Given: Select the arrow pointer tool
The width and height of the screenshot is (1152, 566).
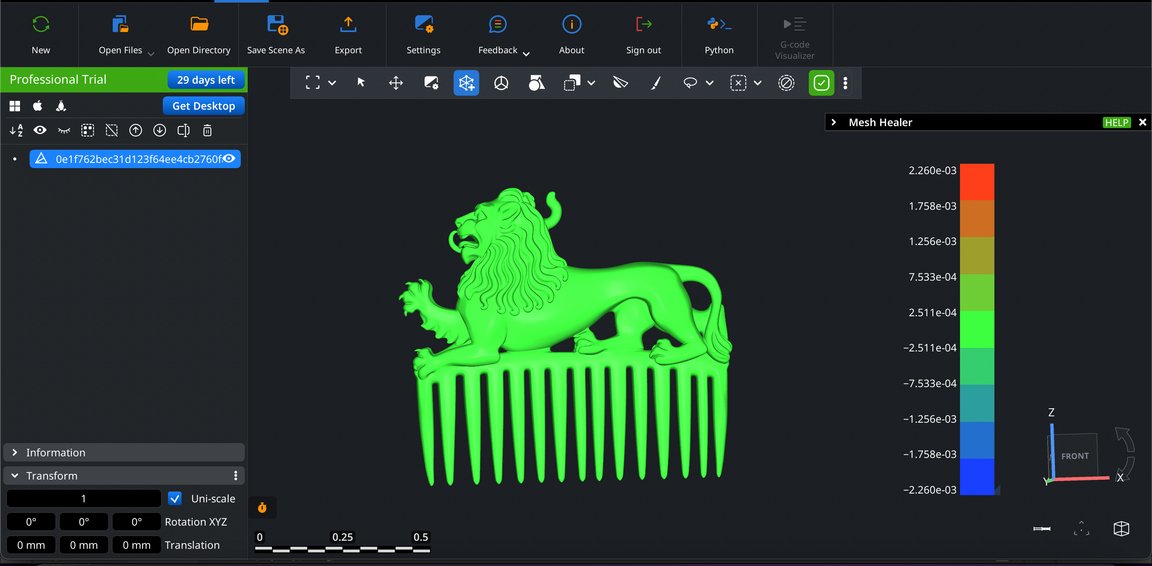Looking at the screenshot, I should click(361, 83).
